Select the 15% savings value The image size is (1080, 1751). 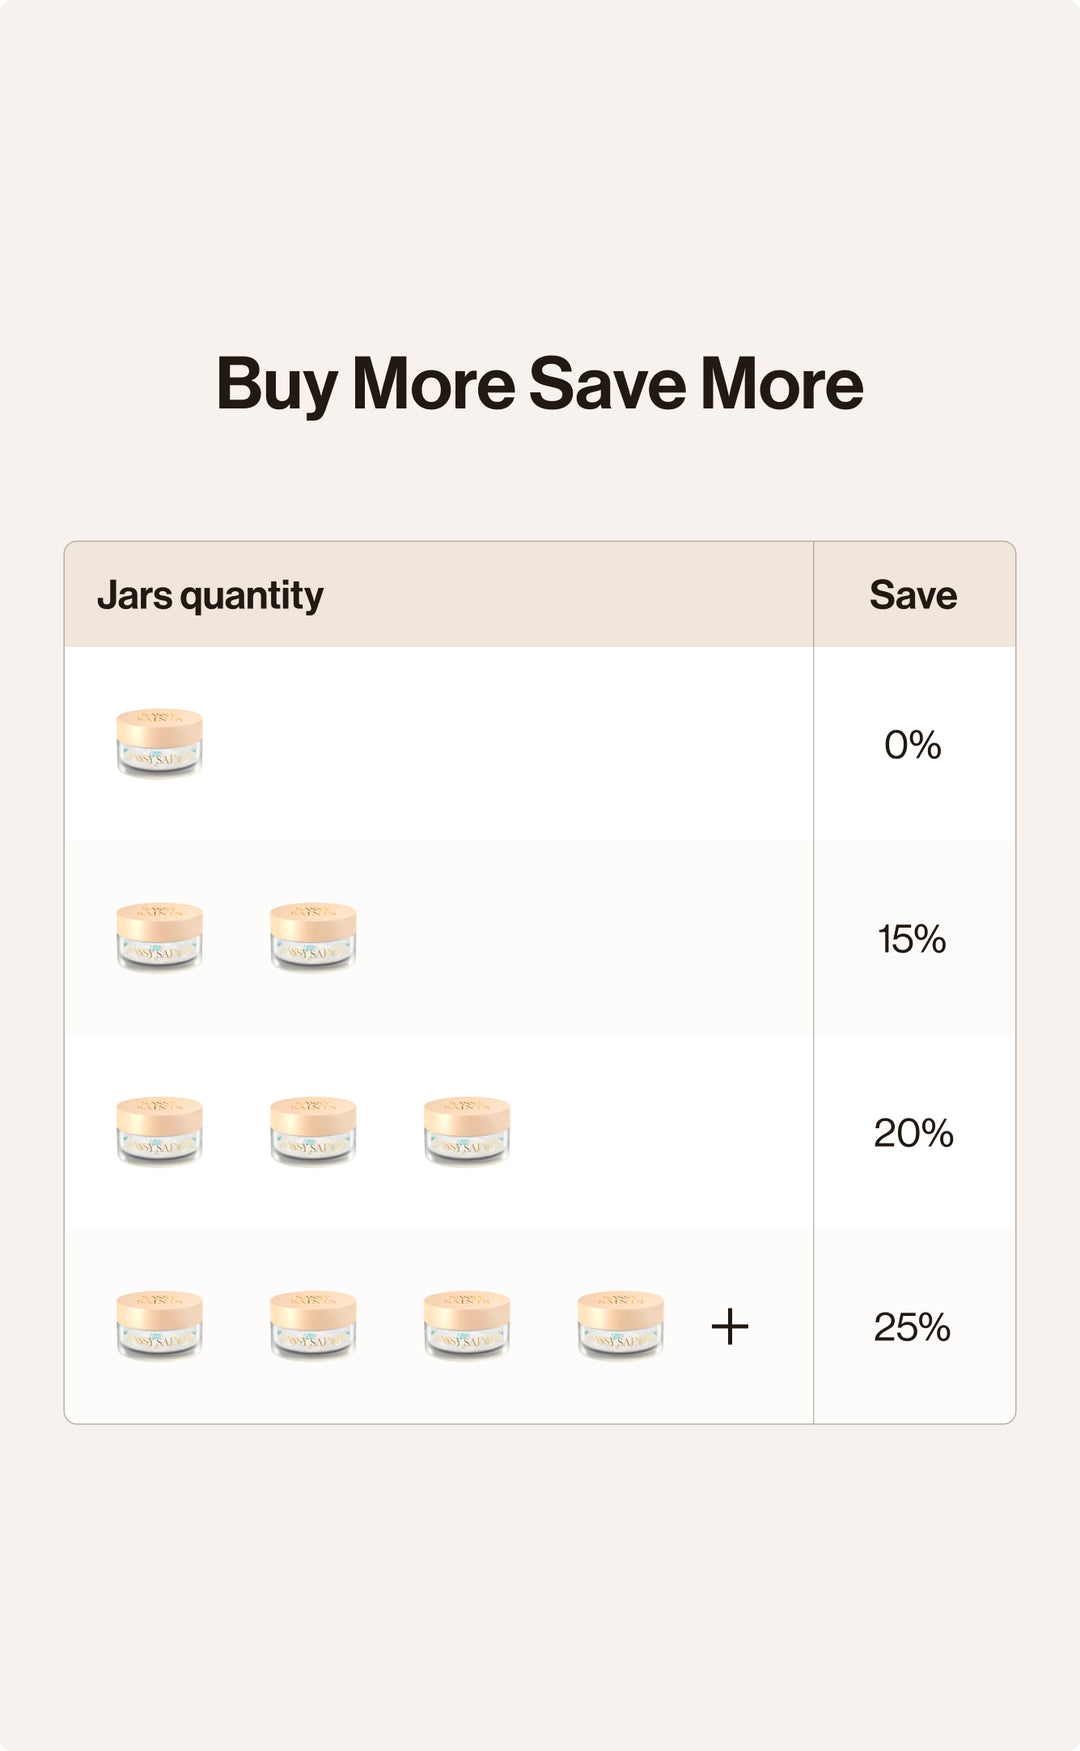pyautogui.click(x=912, y=939)
